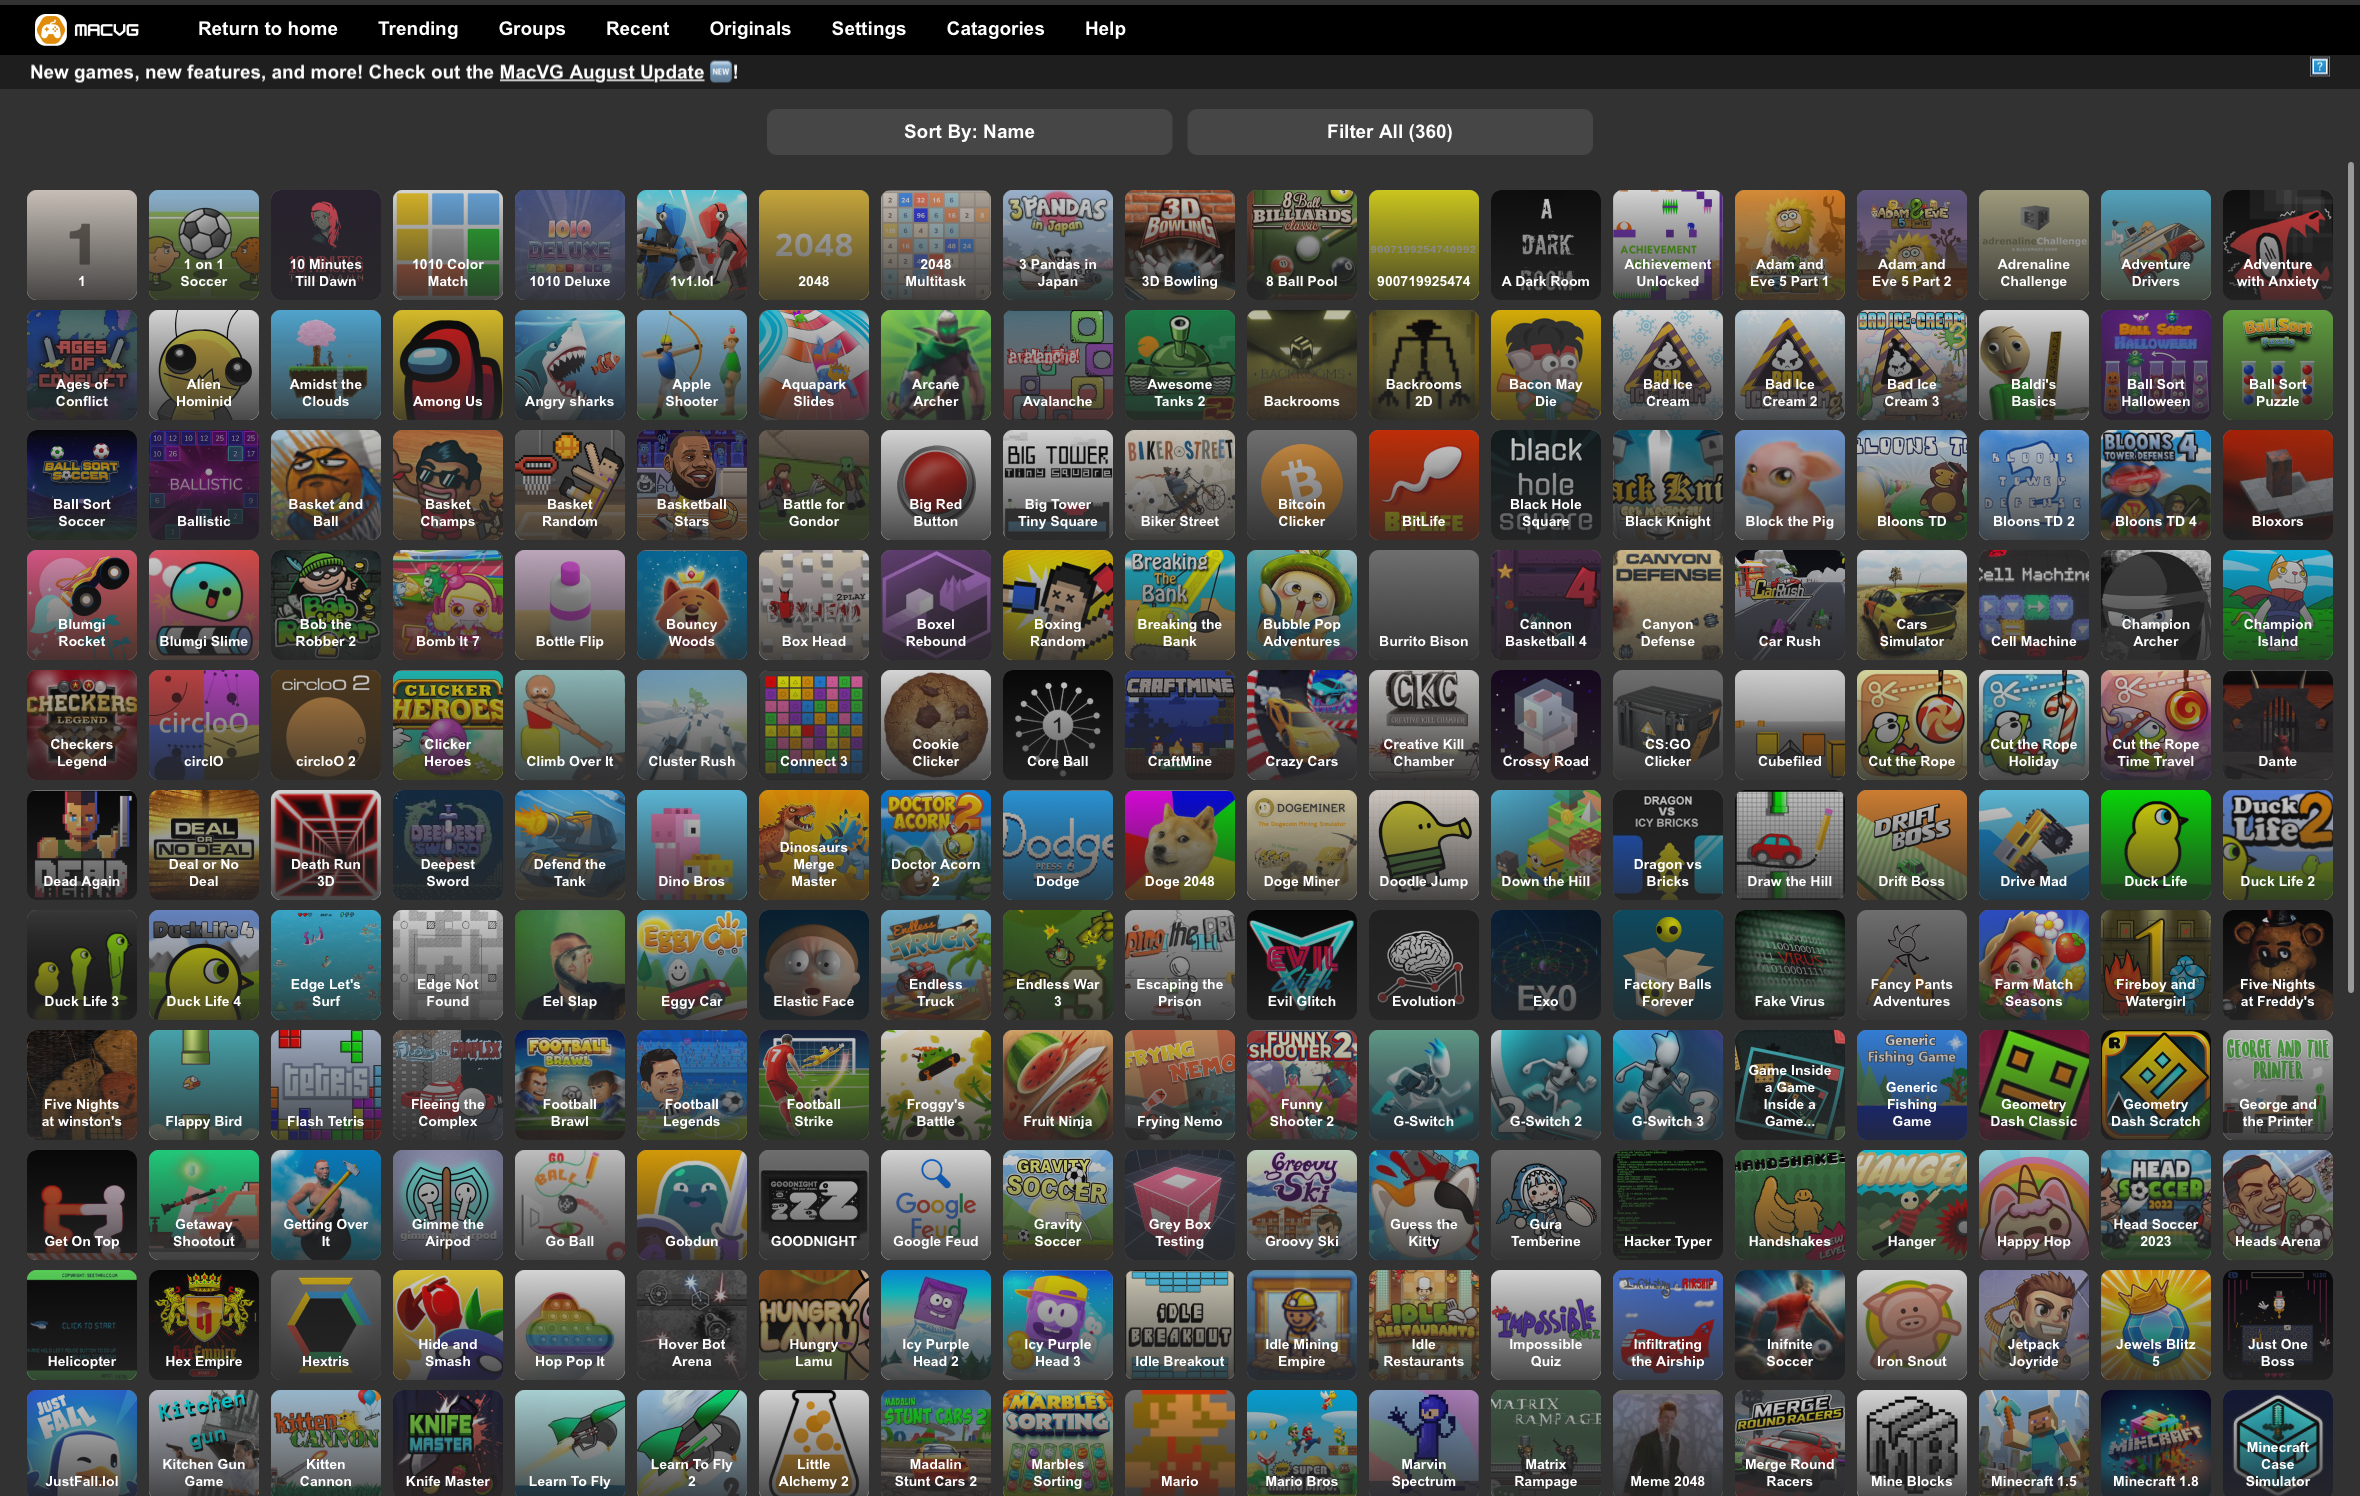
Task: Open the Among Us game tile
Action: 448,365
